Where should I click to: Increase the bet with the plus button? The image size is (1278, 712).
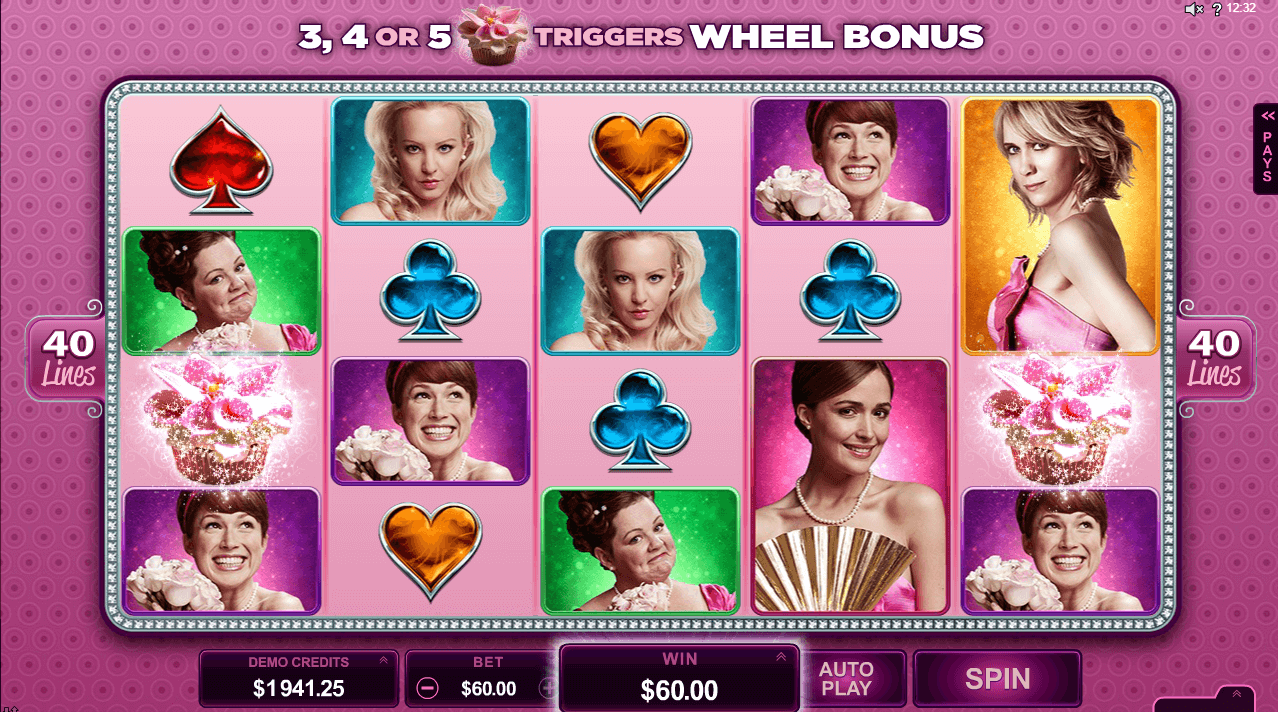coord(546,688)
